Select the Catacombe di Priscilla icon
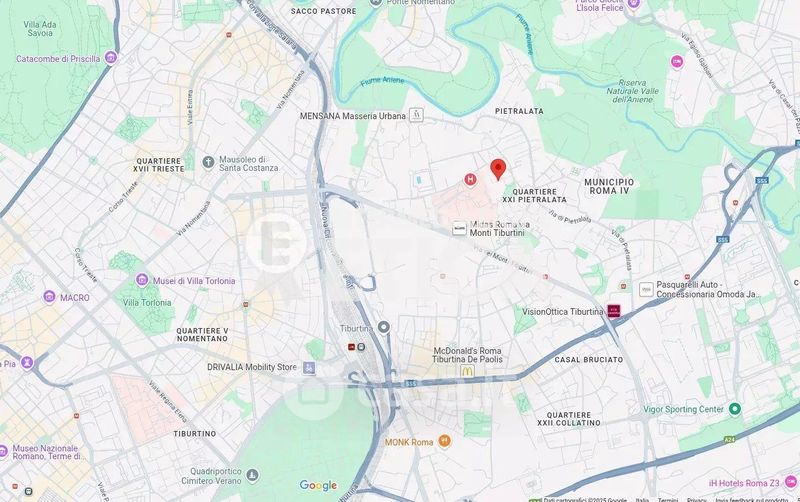800x502 pixels. pos(111,58)
